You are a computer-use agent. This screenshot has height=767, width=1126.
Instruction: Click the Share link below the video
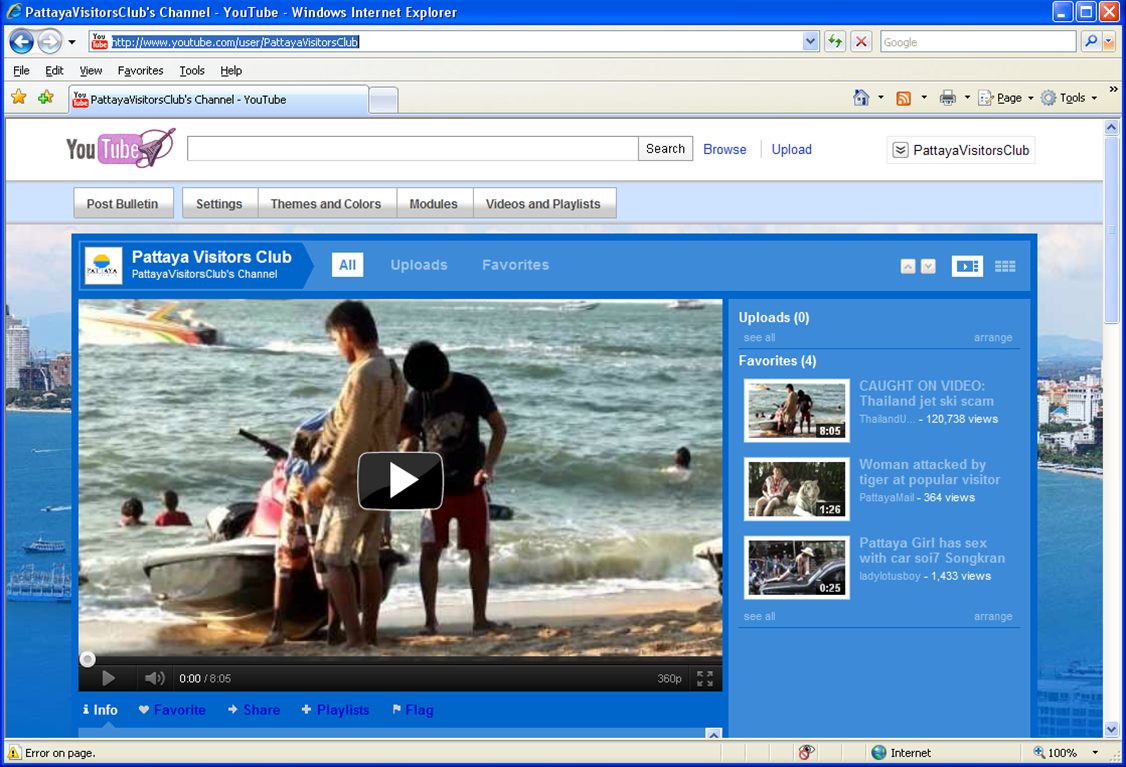254,710
